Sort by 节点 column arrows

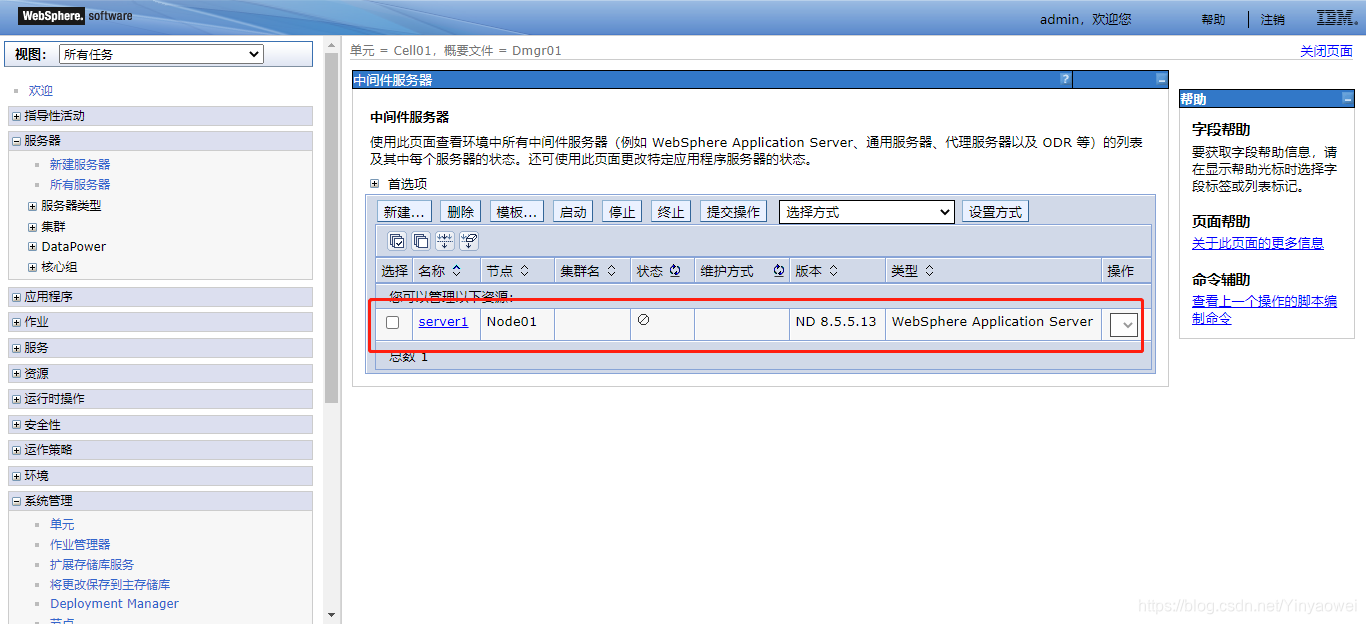coord(523,271)
